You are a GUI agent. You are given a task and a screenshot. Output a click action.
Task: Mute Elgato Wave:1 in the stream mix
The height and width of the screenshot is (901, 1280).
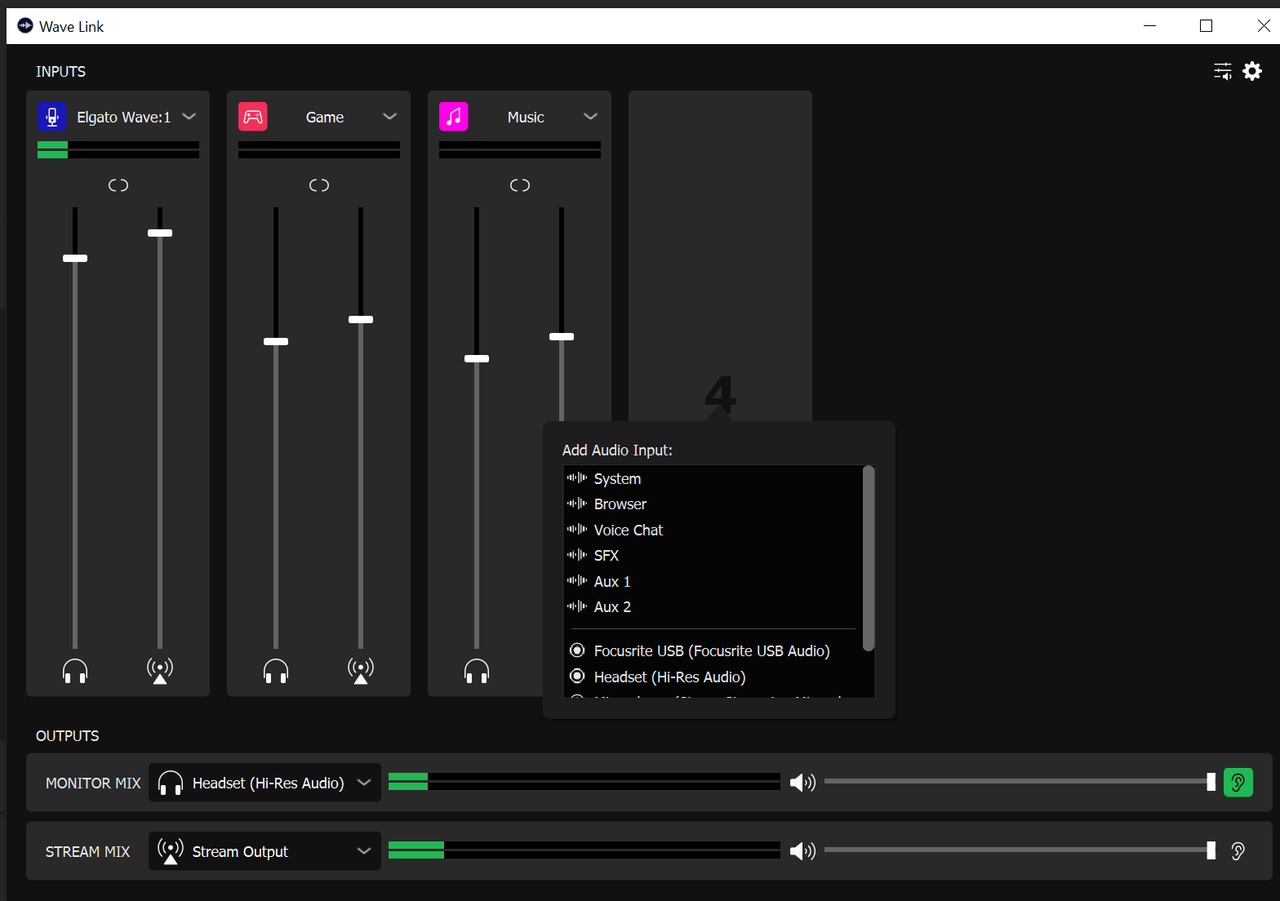(x=160, y=671)
